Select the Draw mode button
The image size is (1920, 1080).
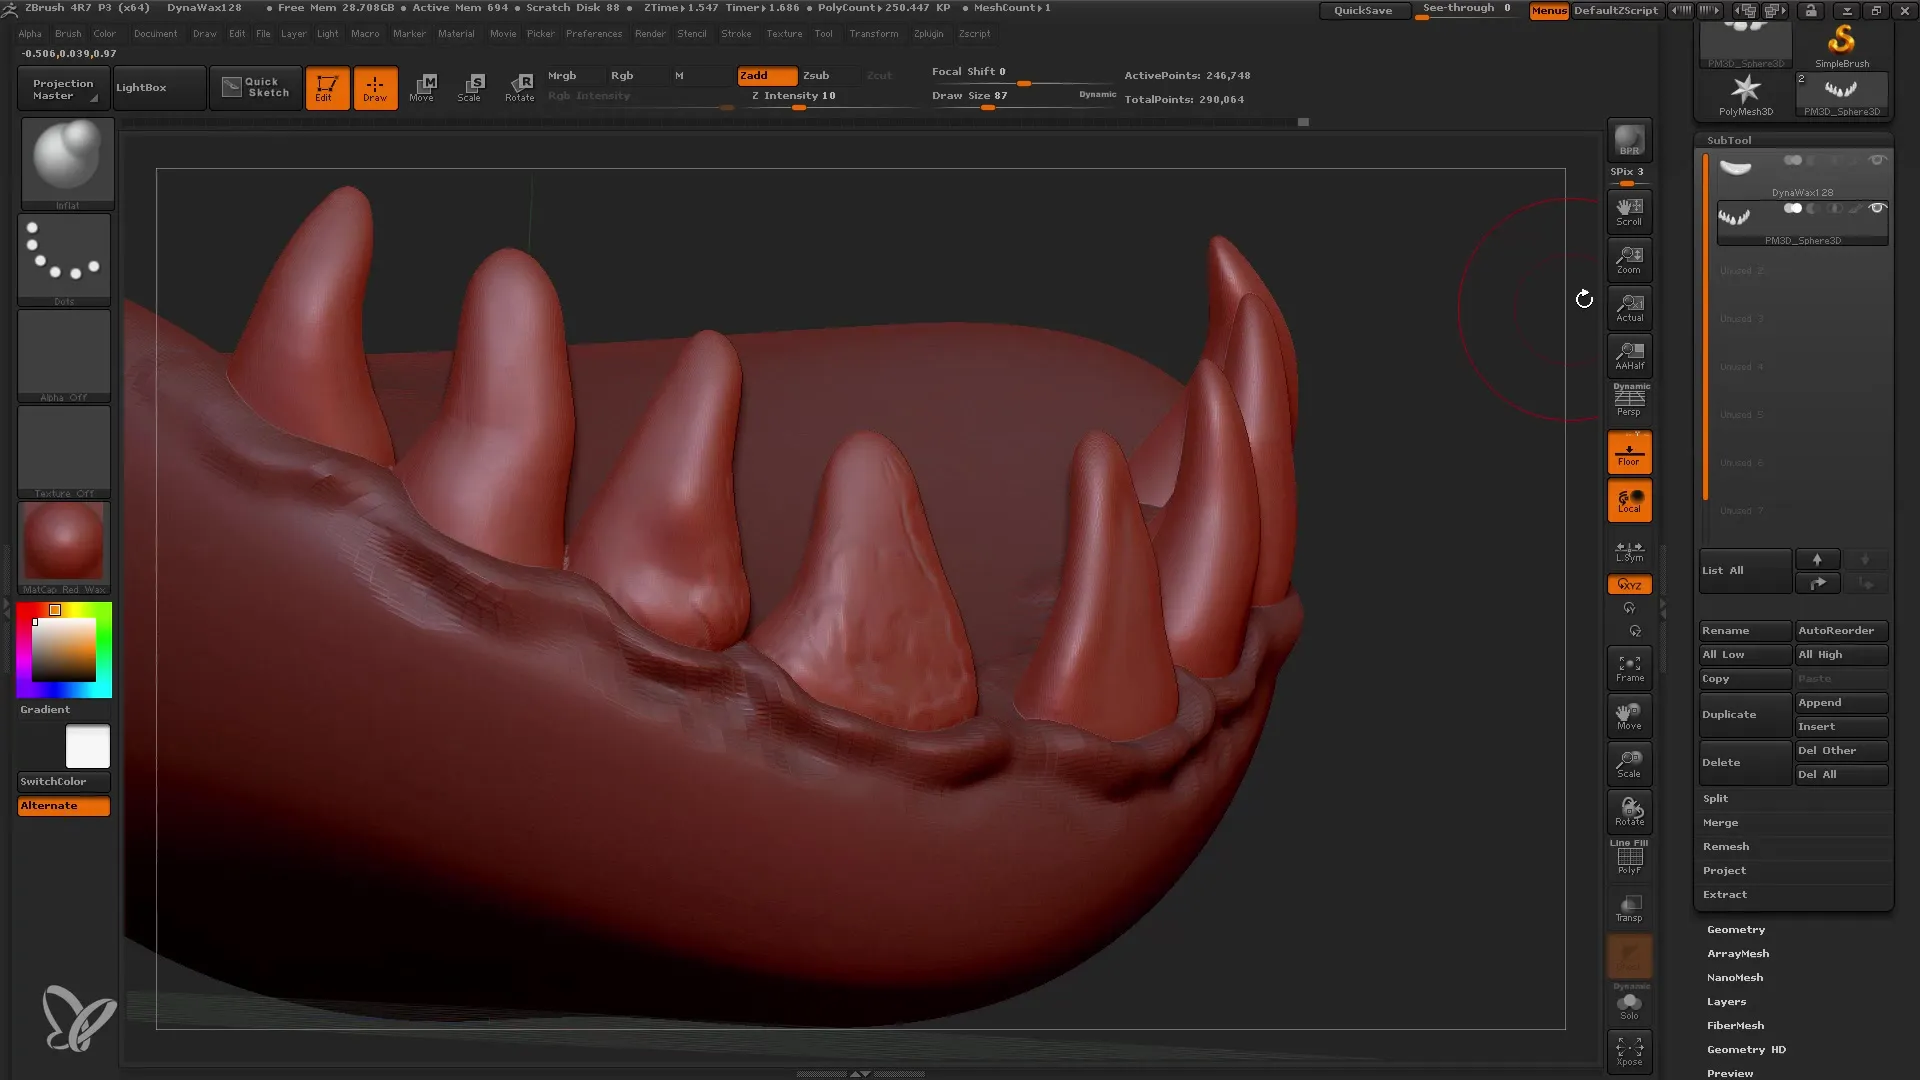(375, 87)
